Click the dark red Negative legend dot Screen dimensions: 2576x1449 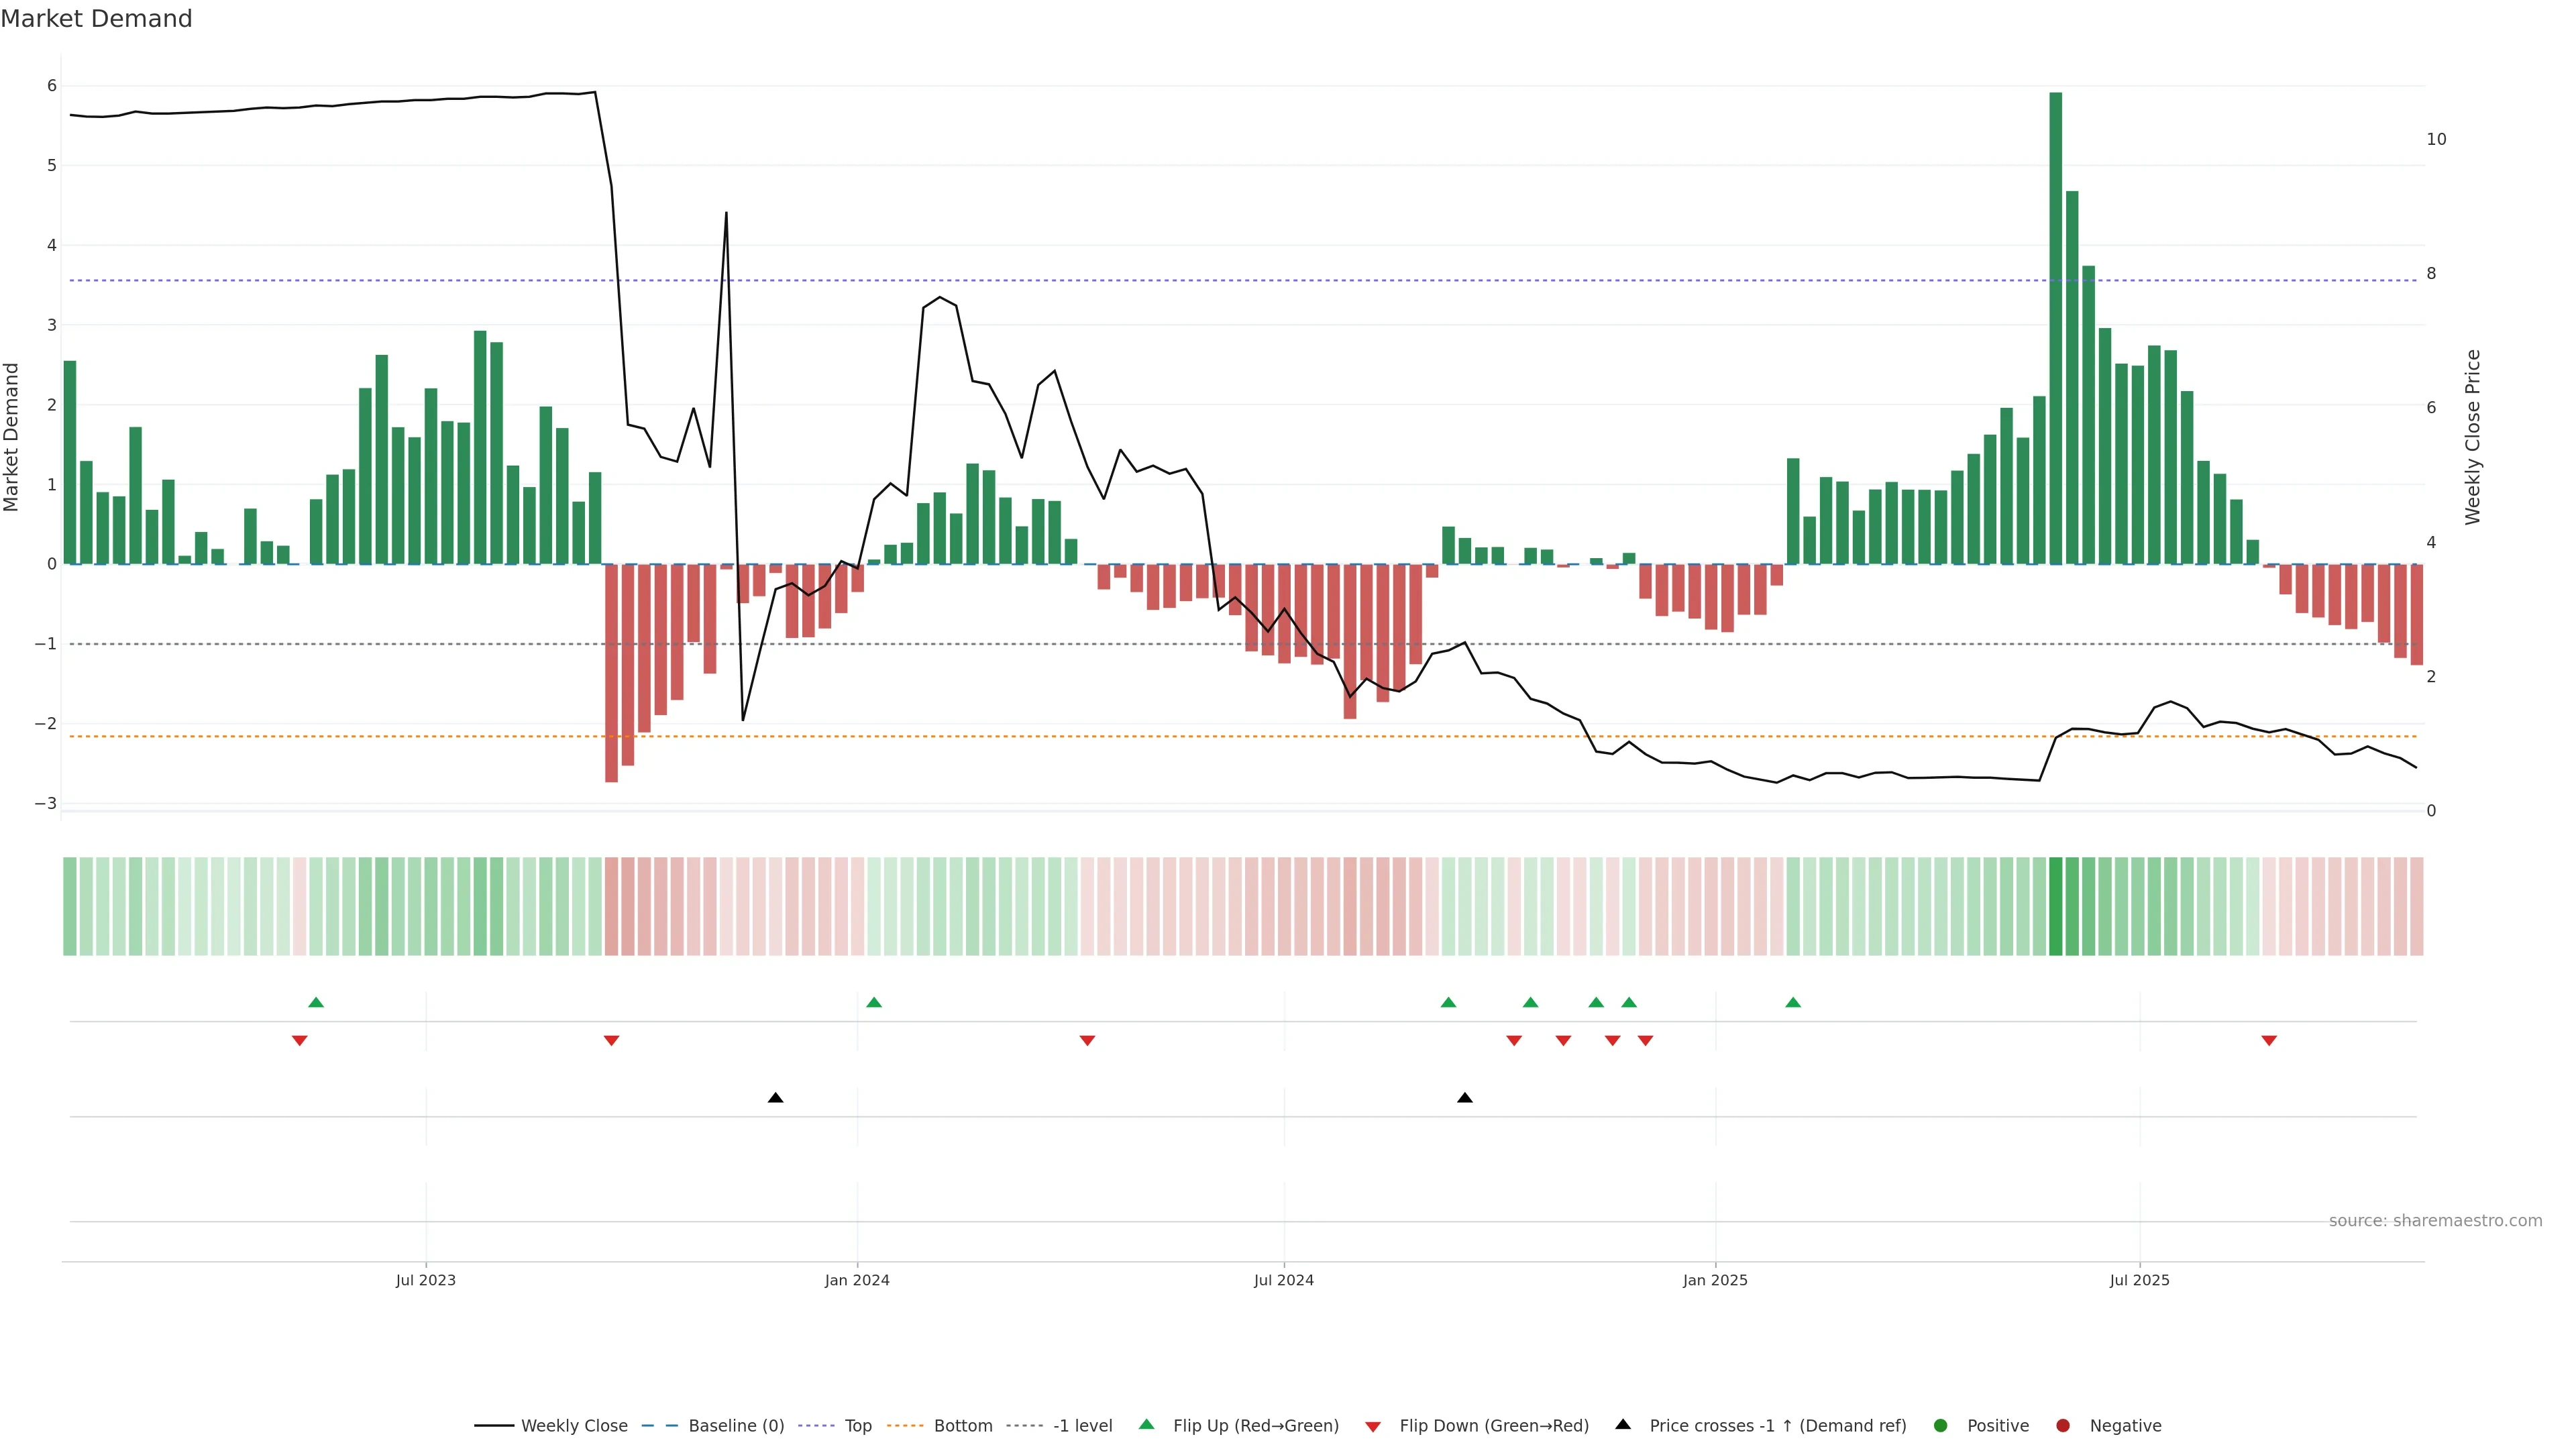pyautogui.click(x=2063, y=1426)
